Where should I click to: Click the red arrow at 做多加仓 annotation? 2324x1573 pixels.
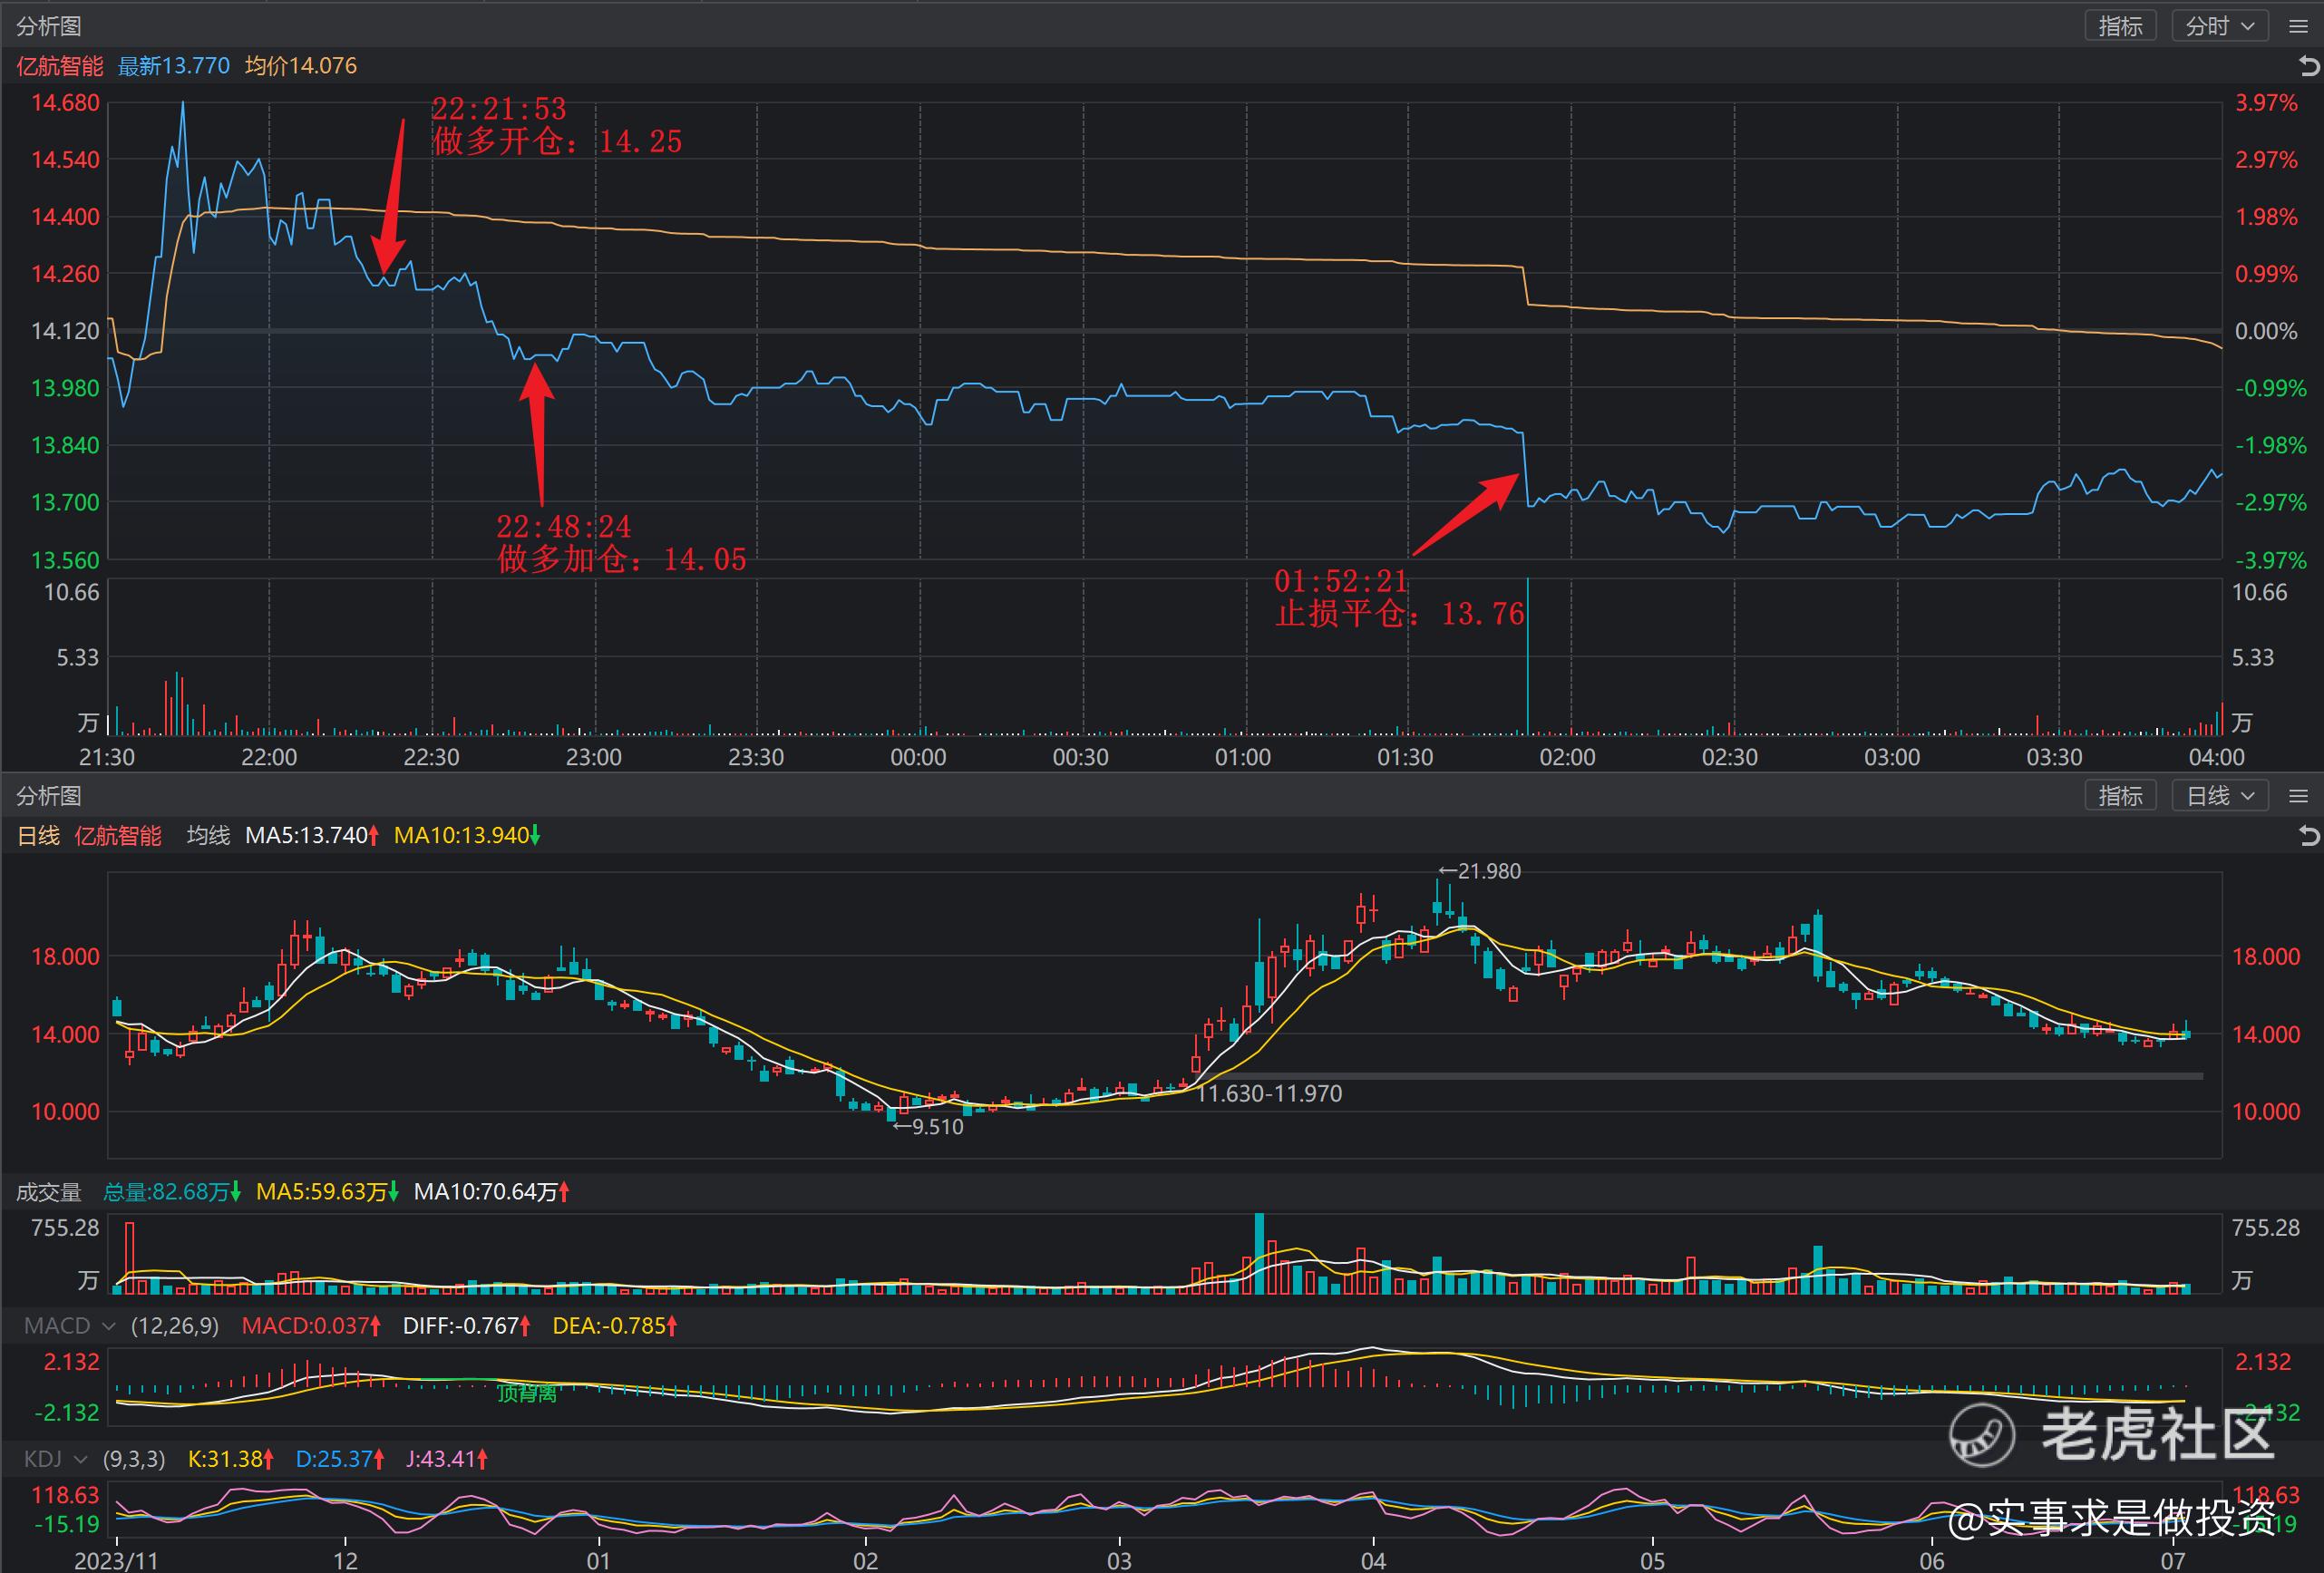538,434
